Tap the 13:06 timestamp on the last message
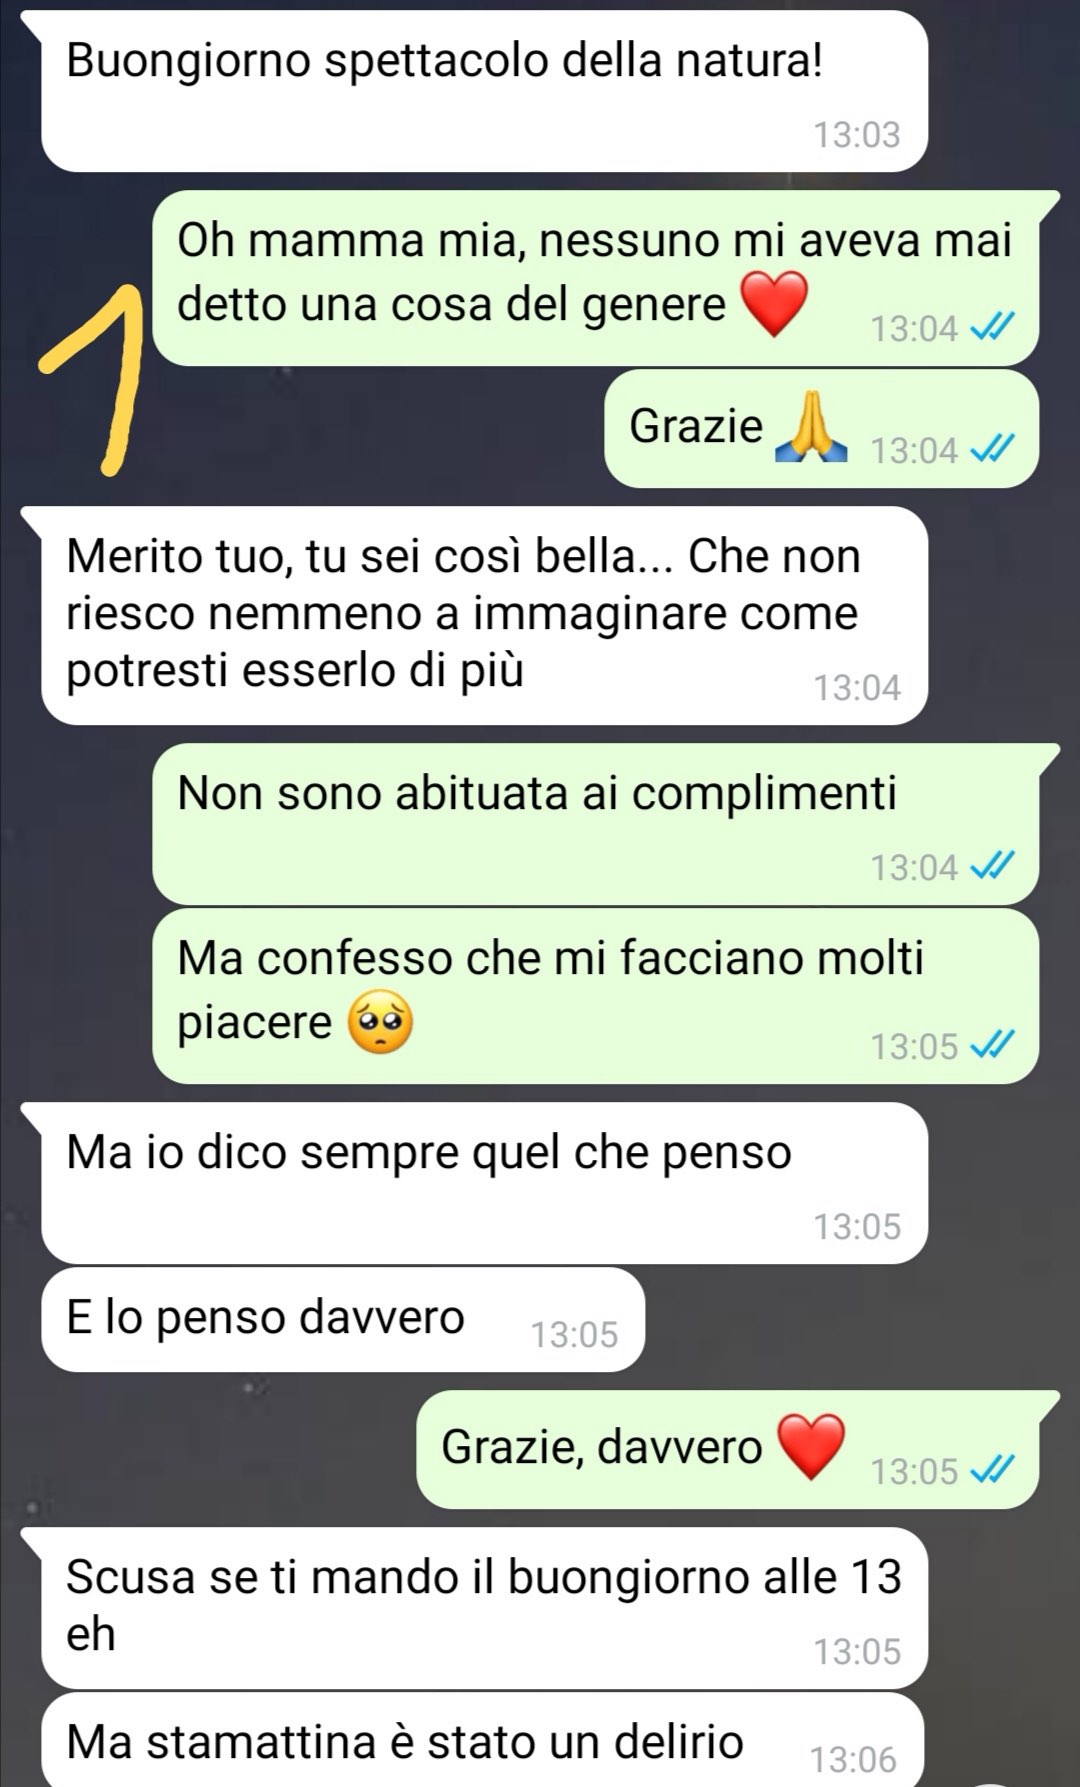The image size is (1080, 1787). pyautogui.click(x=853, y=1758)
